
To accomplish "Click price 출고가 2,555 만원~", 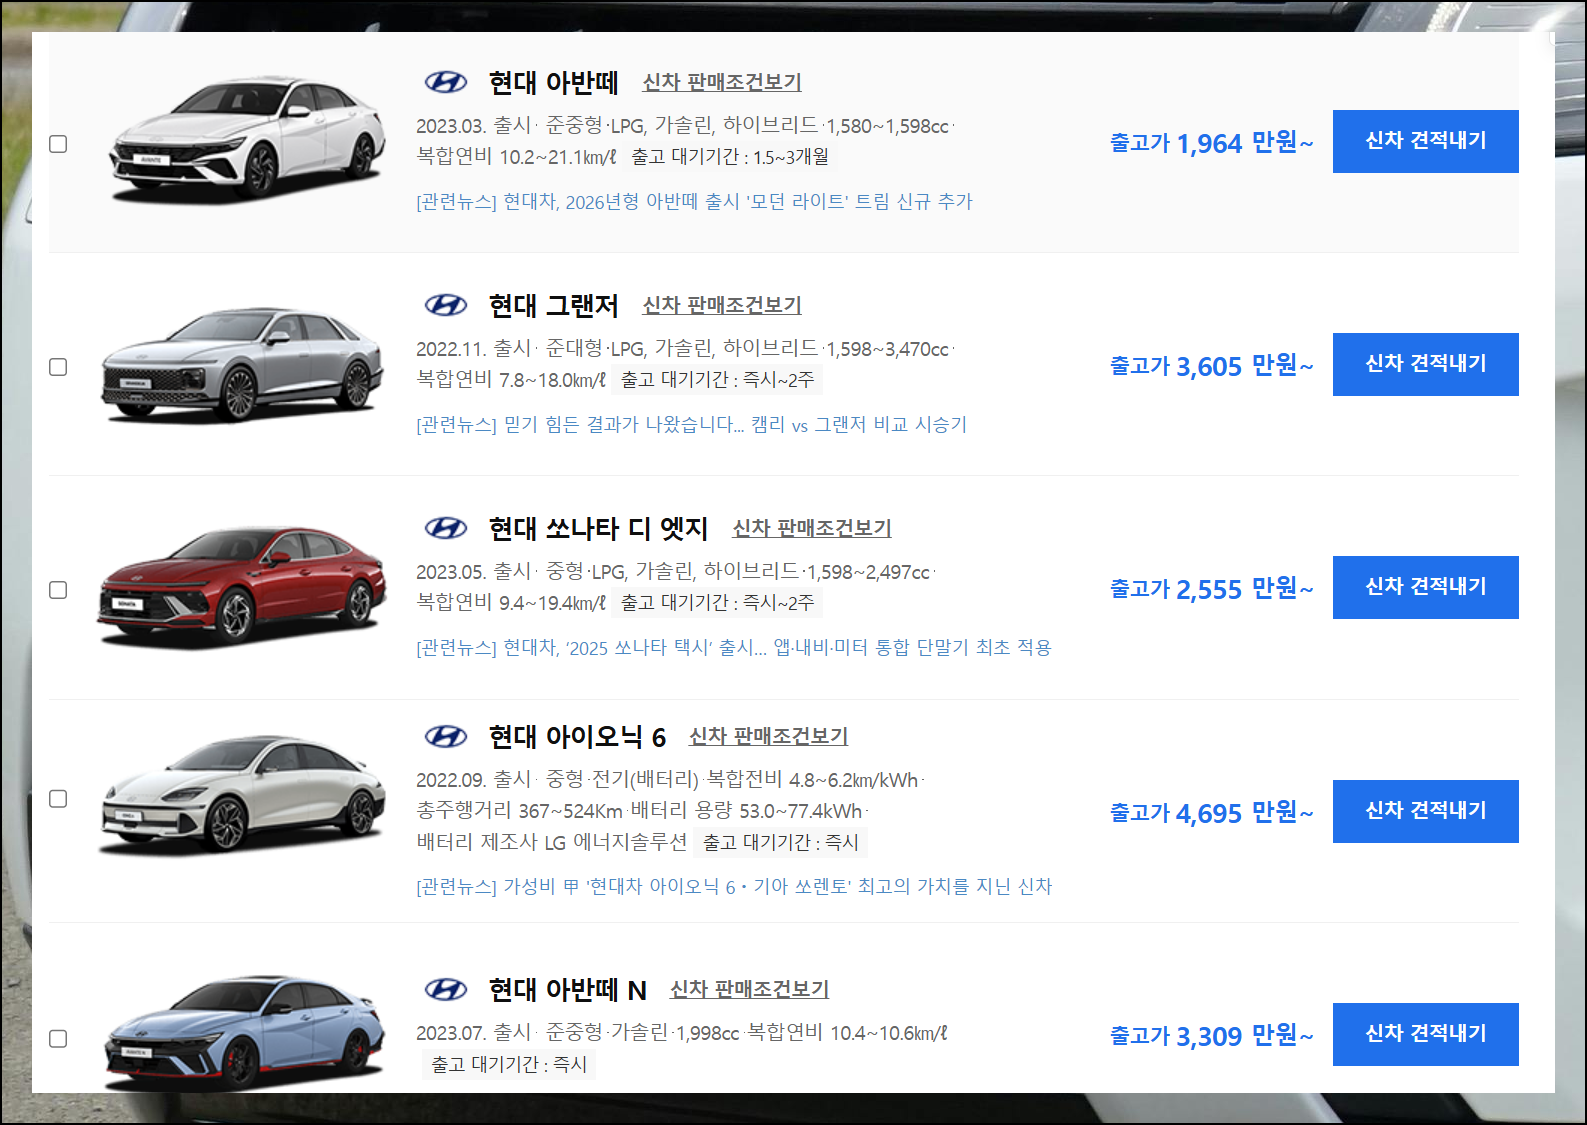I will 1211,589.
